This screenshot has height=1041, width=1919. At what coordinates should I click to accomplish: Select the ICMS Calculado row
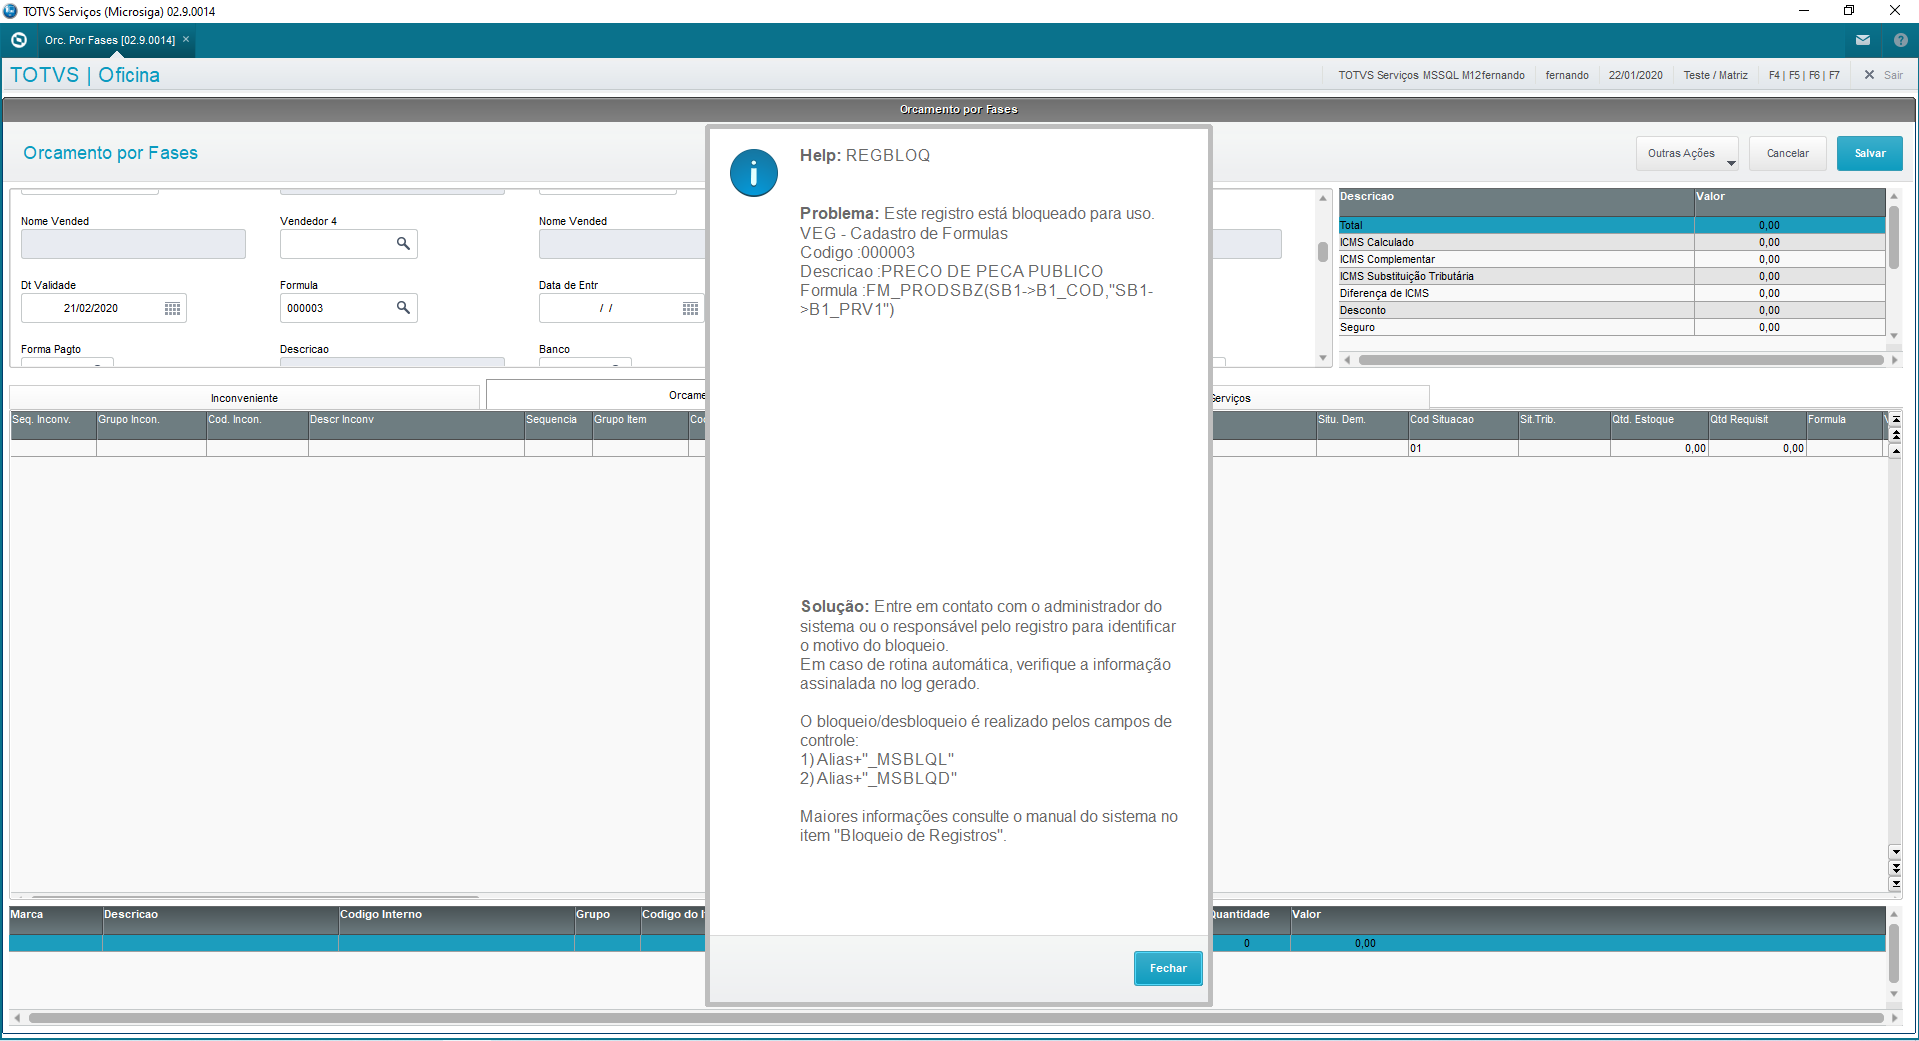(1612, 242)
